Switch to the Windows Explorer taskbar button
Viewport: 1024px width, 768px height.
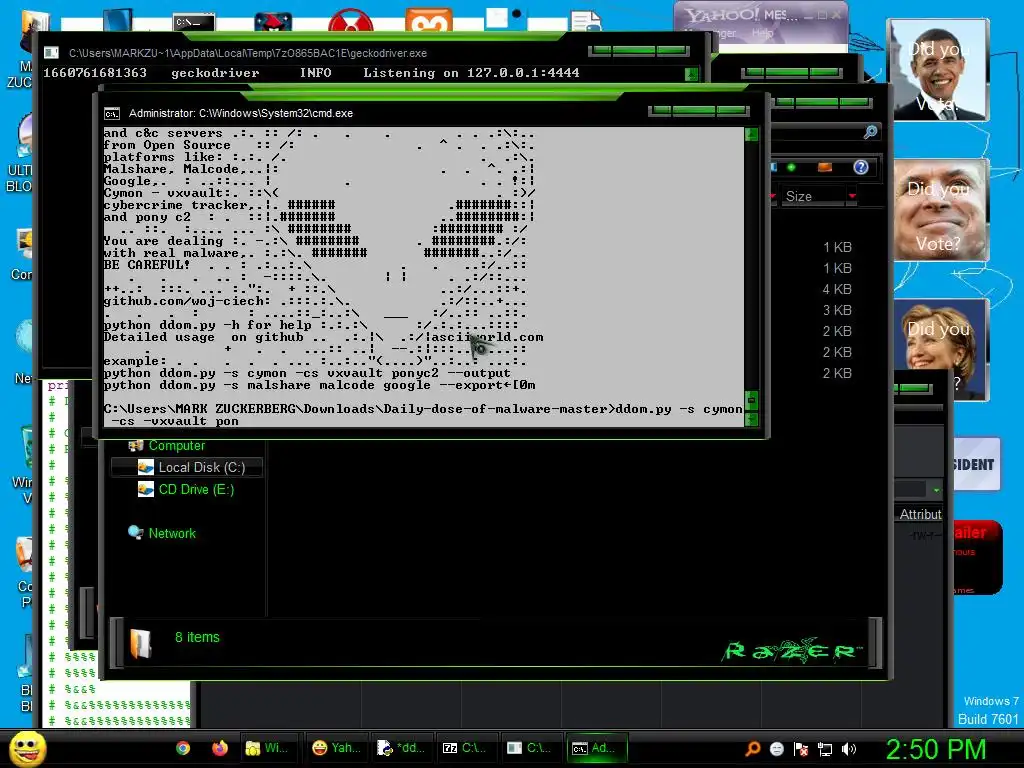click(267, 748)
